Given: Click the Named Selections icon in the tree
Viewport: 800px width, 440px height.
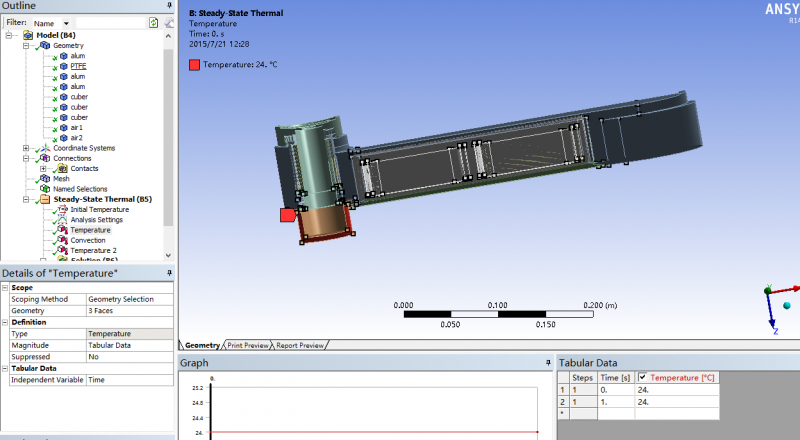Looking at the screenshot, I should pos(45,189).
